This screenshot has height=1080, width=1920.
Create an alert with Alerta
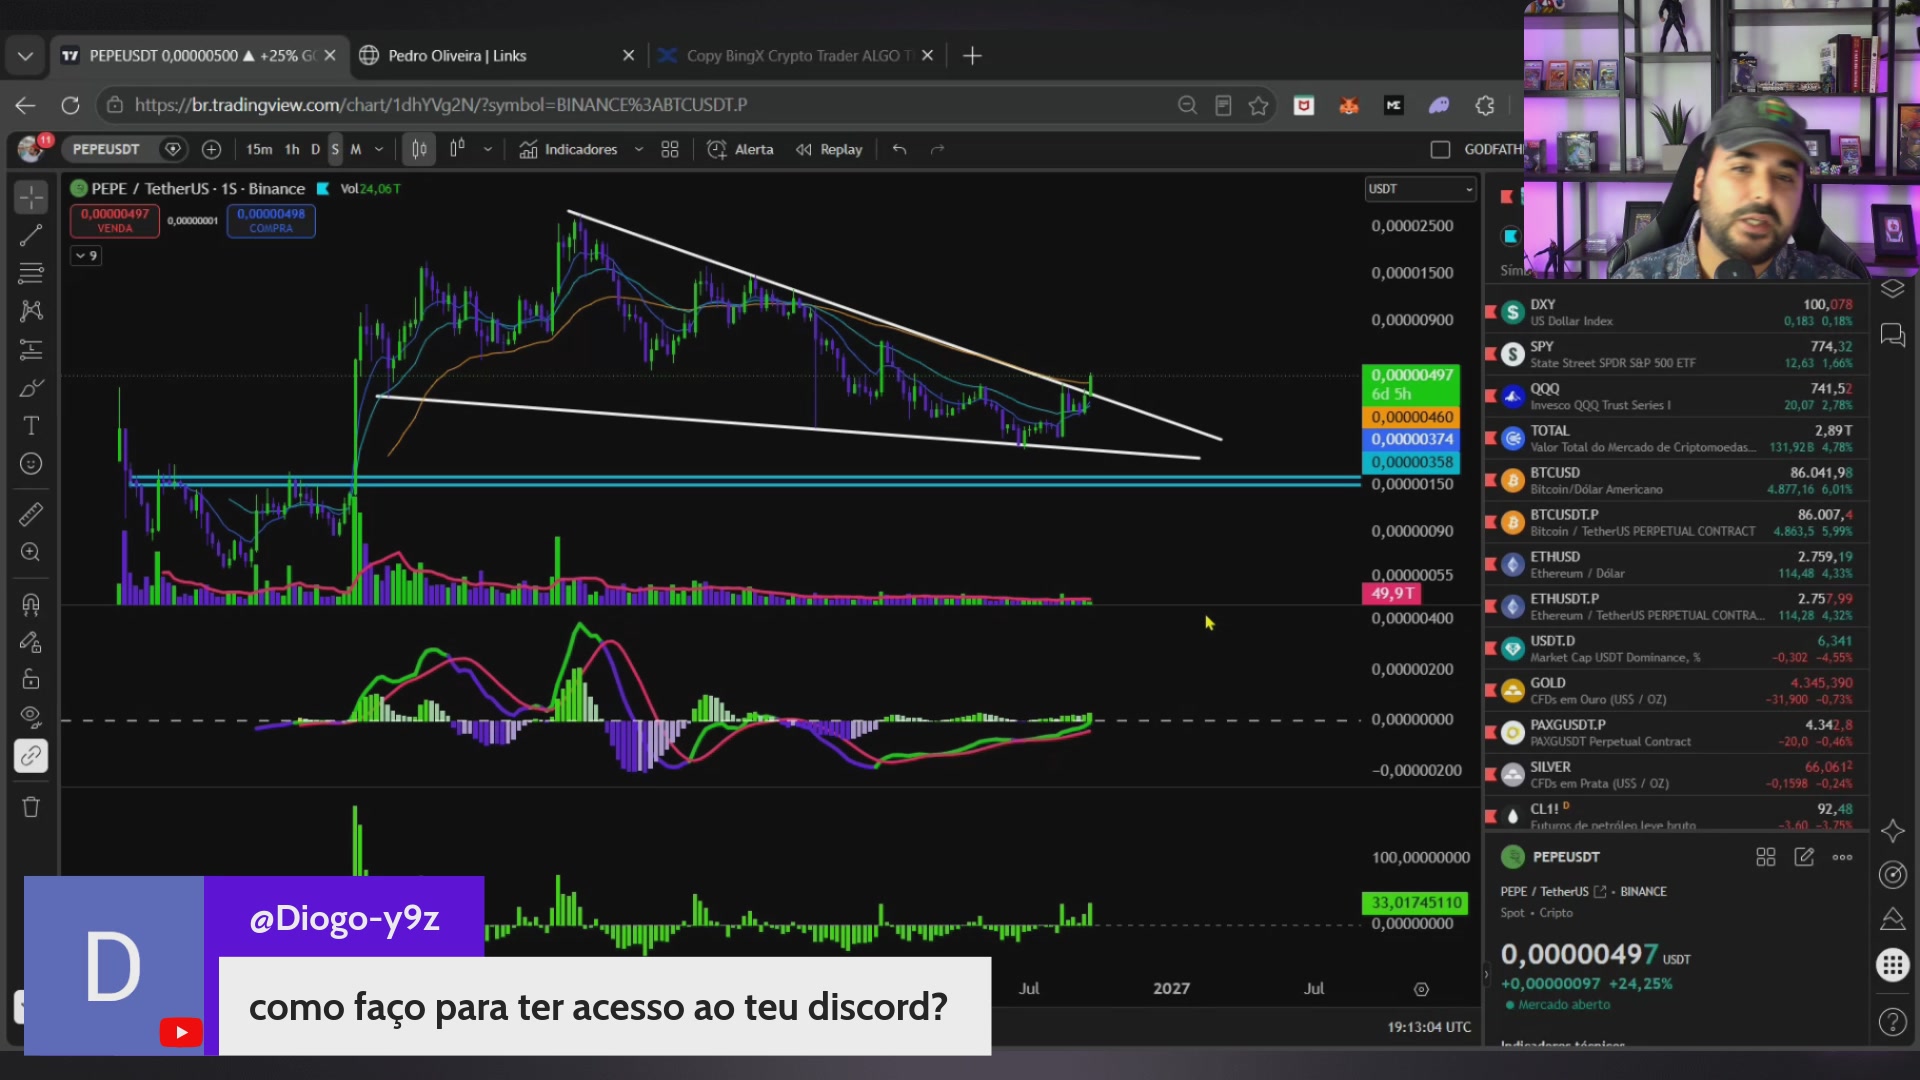coord(741,149)
